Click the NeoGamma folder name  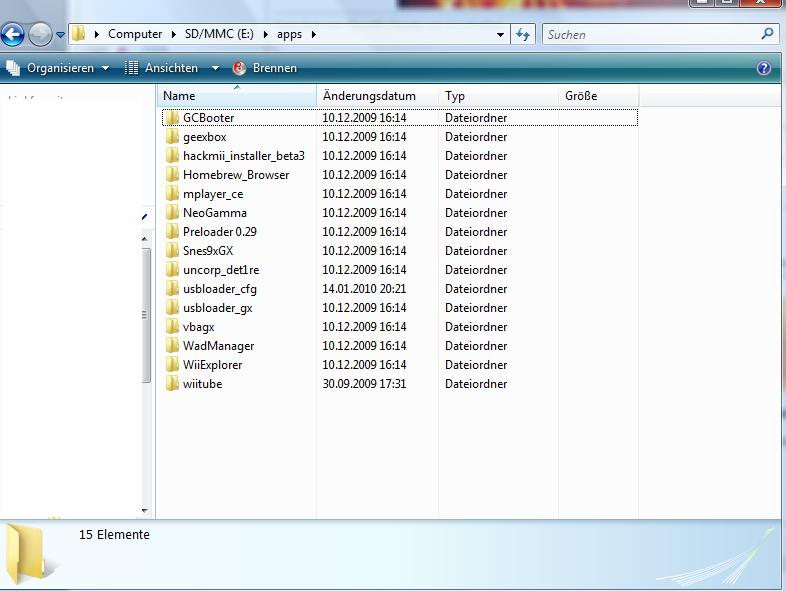coord(215,213)
